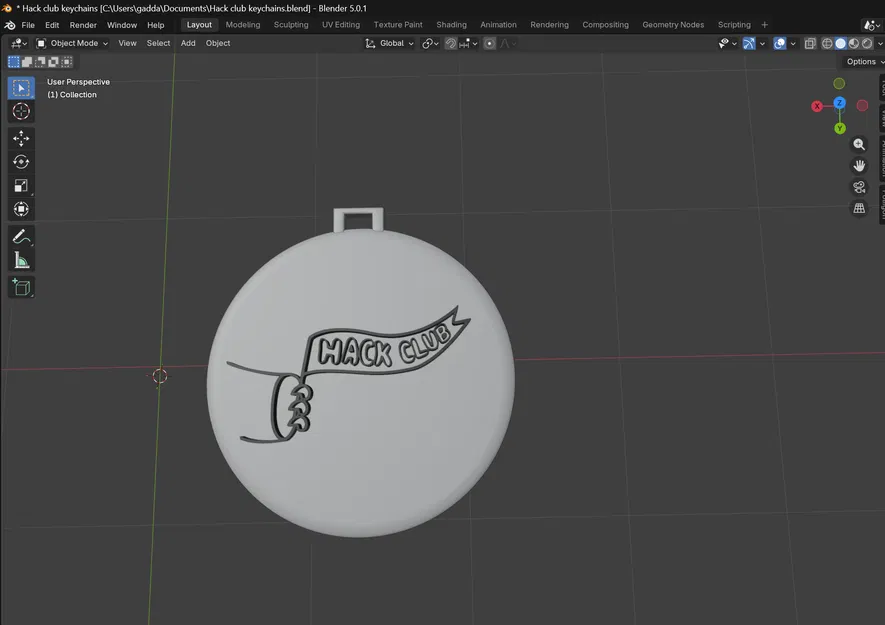Screen dimensions: 885x625
Task: Activate the Cursor tool
Action: 21,111
